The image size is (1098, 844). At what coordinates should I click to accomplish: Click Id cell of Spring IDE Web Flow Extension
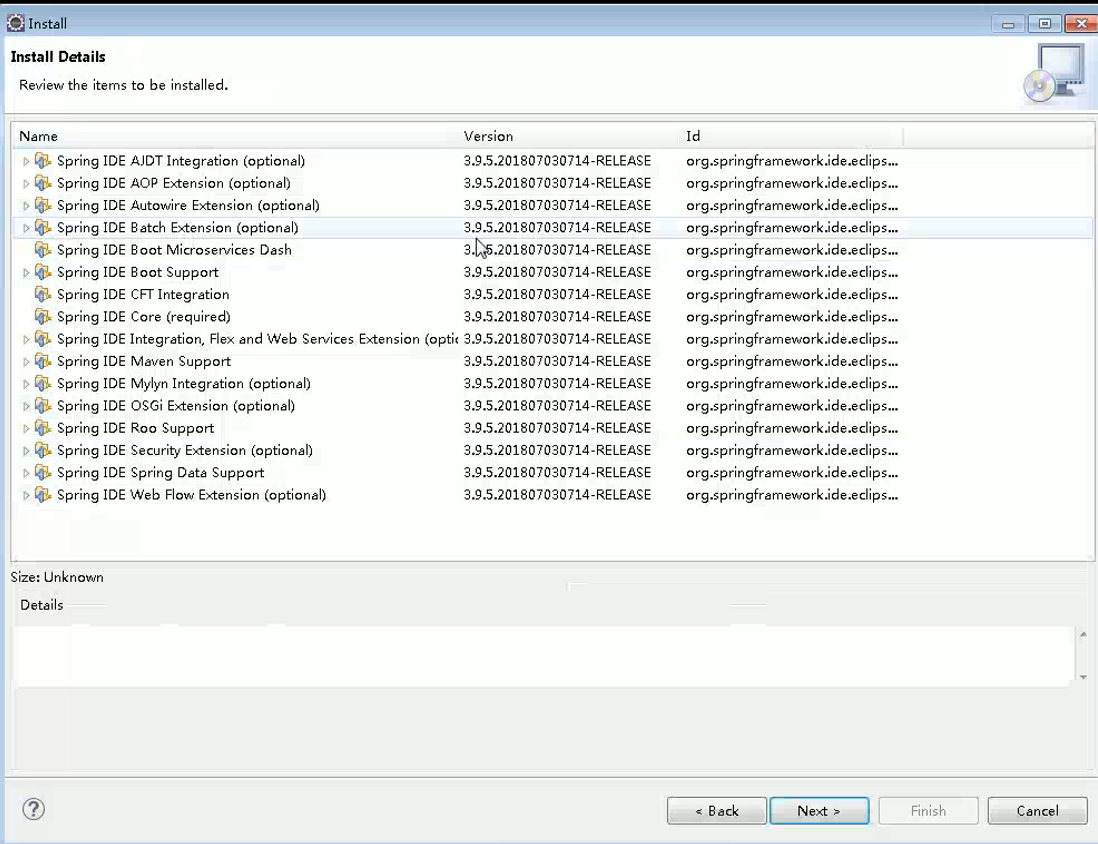(x=792, y=495)
